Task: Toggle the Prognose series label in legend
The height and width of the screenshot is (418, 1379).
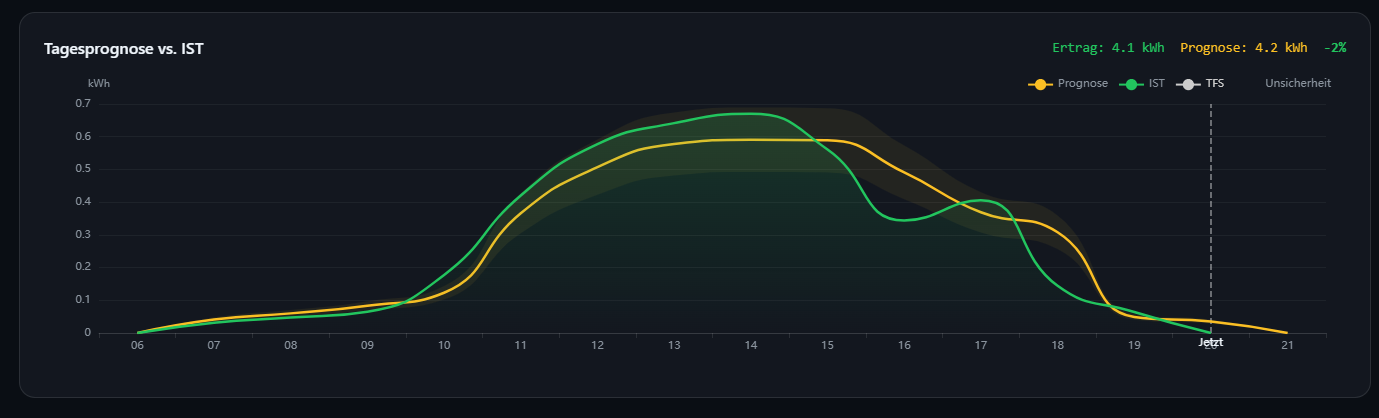Action: [1083, 84]
